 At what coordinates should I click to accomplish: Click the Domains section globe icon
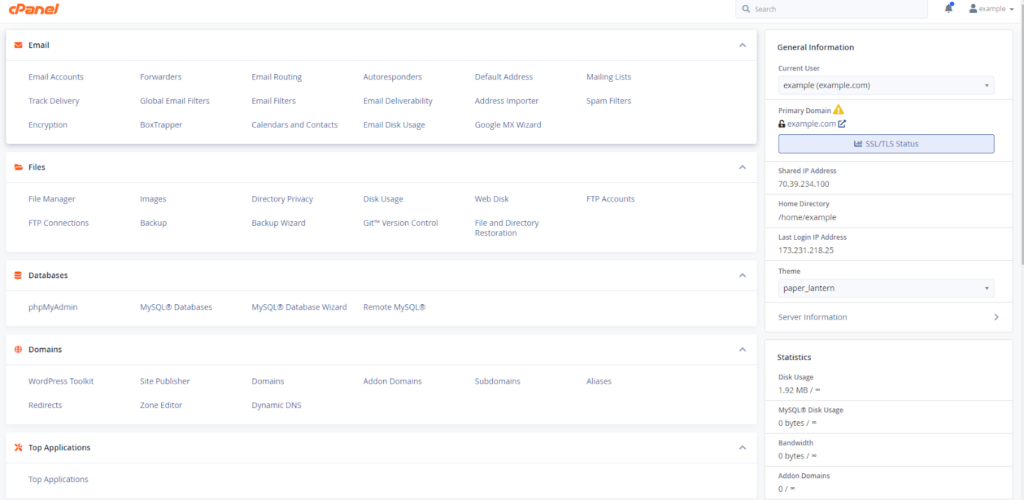click(18, 350)
